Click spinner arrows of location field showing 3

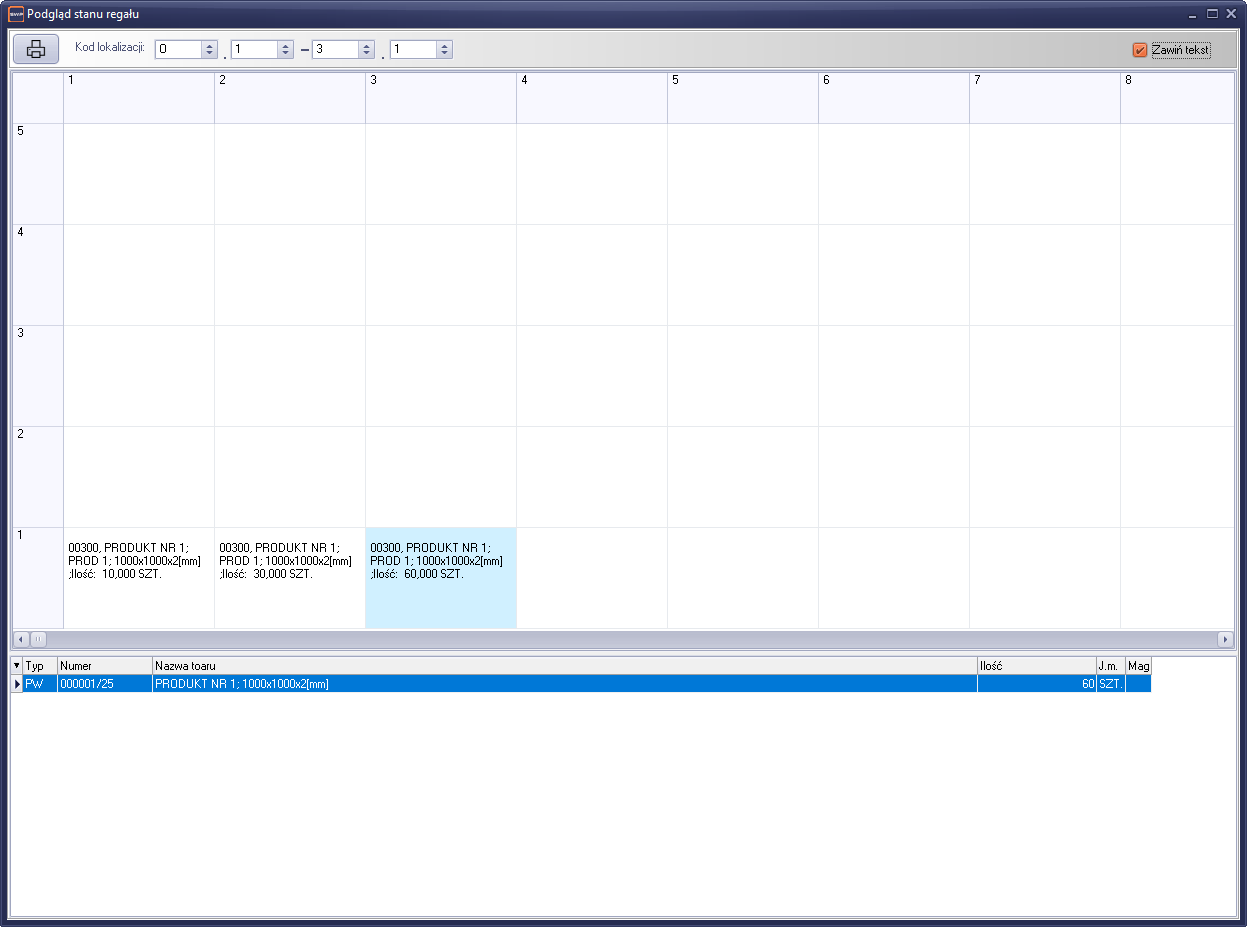tap(366, 49)
